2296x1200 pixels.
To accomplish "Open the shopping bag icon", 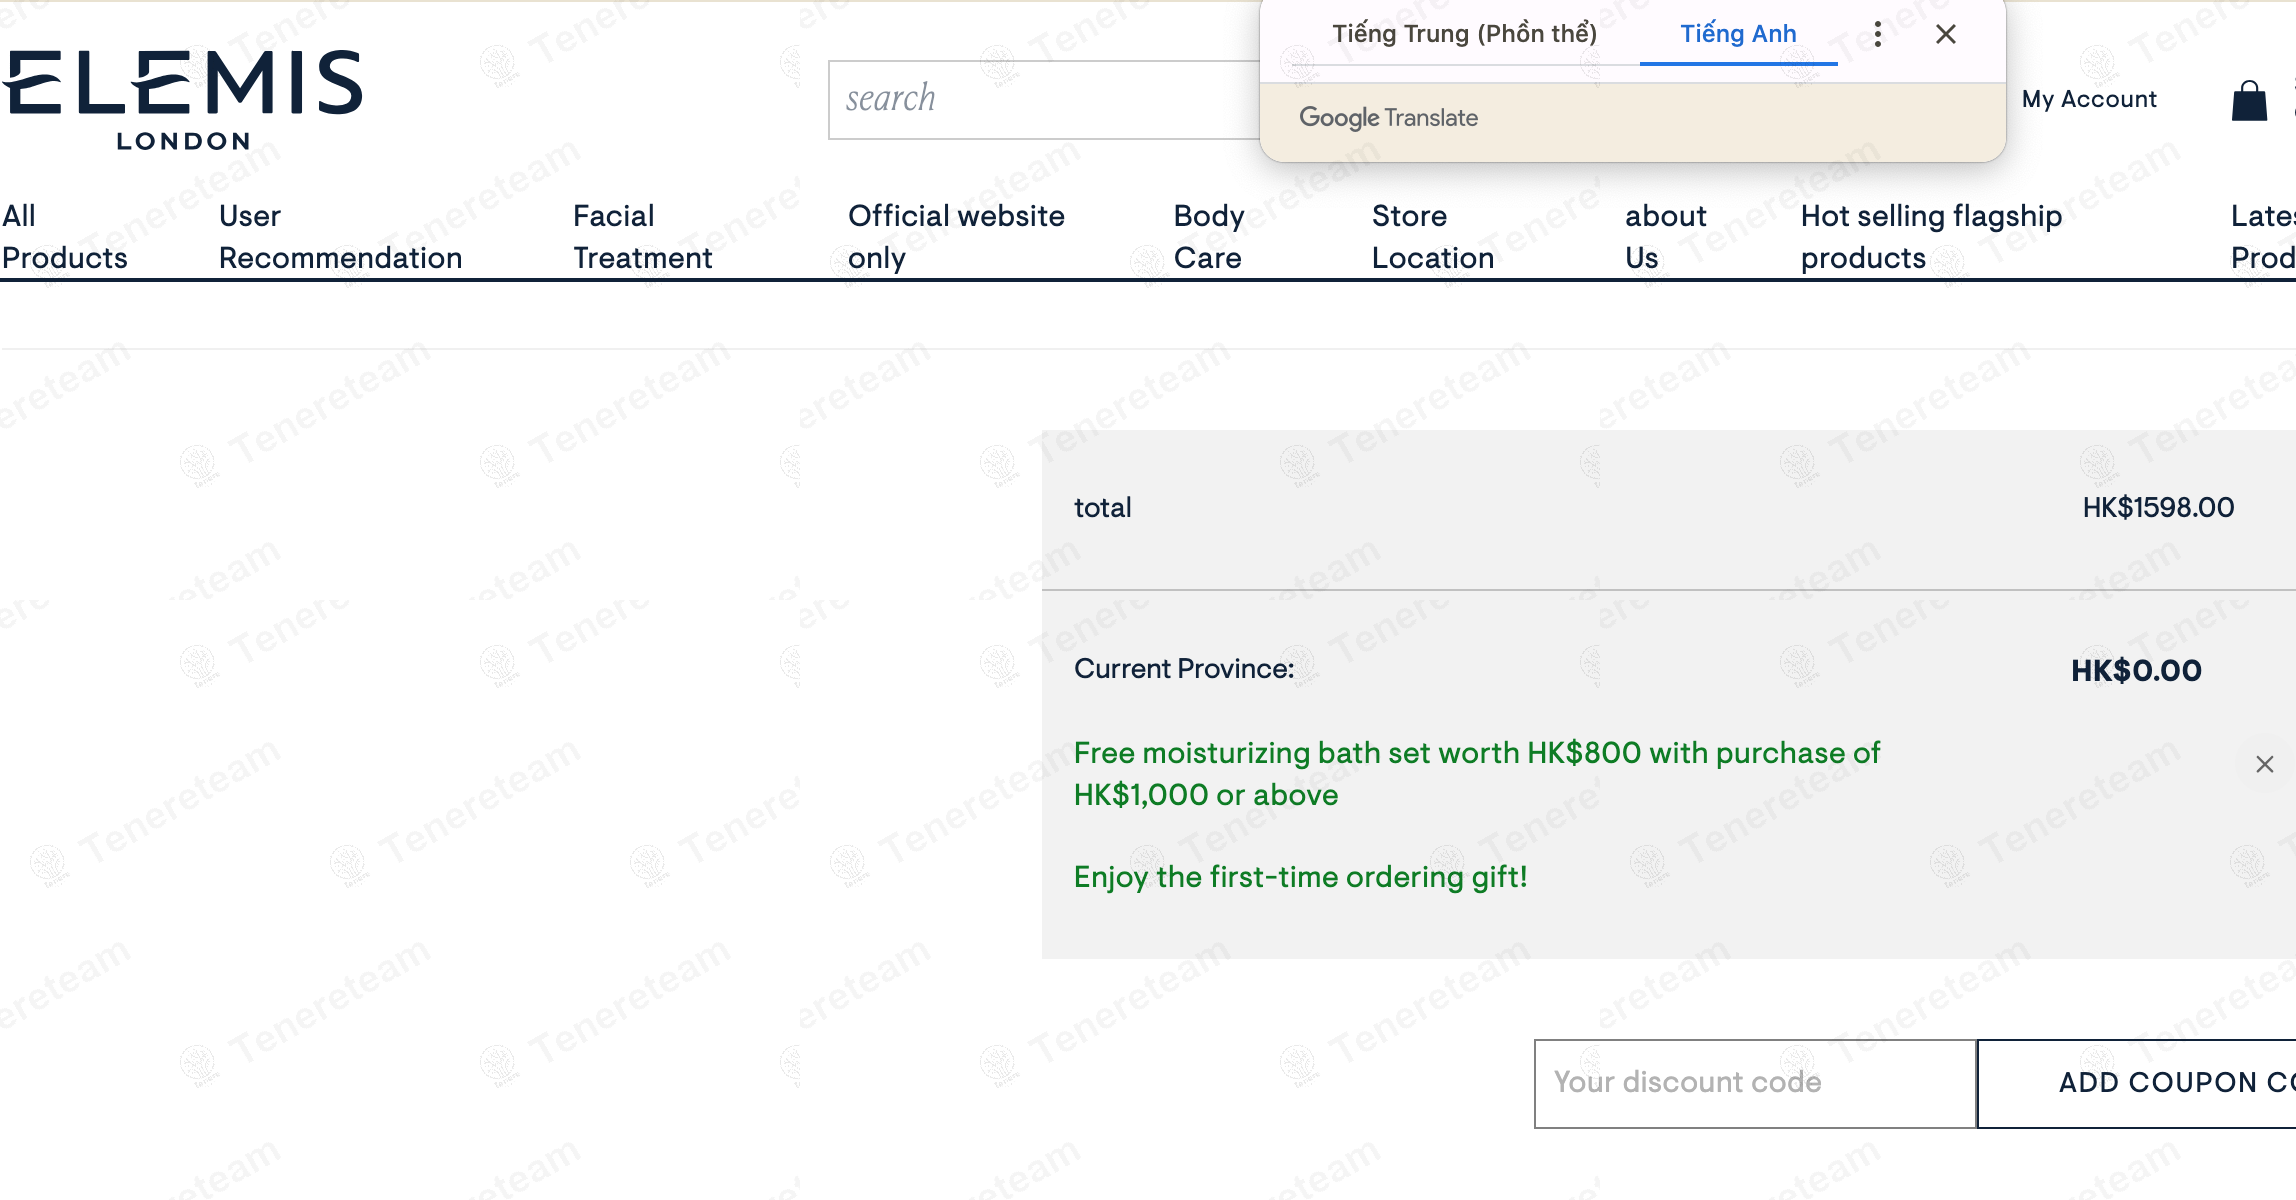I will (x=2249, y=101).
